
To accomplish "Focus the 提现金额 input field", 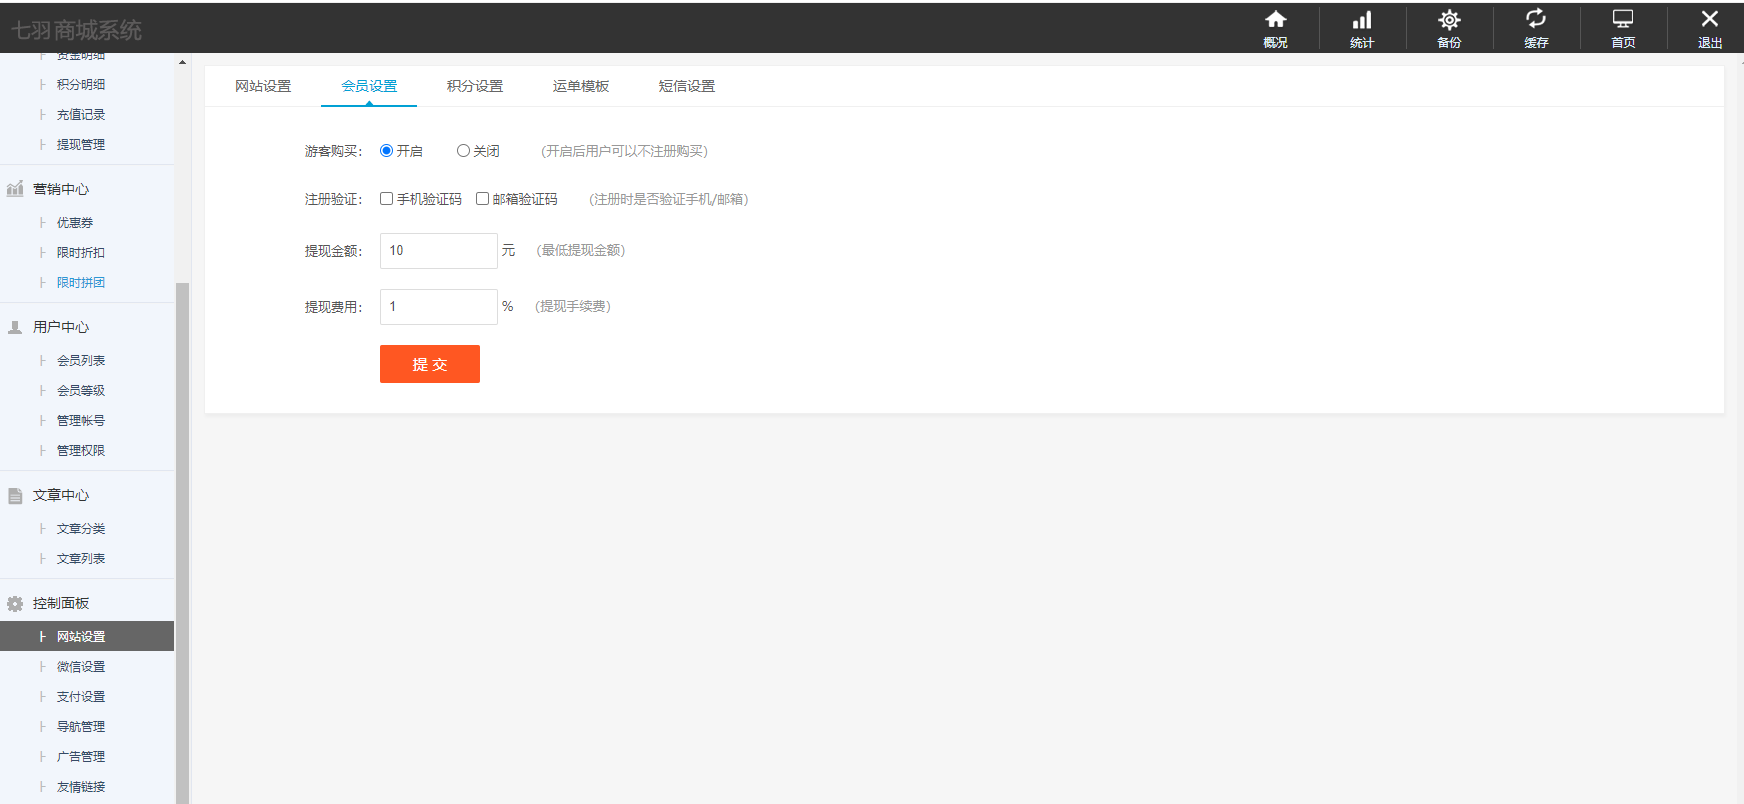I will [x=438, y=251].
